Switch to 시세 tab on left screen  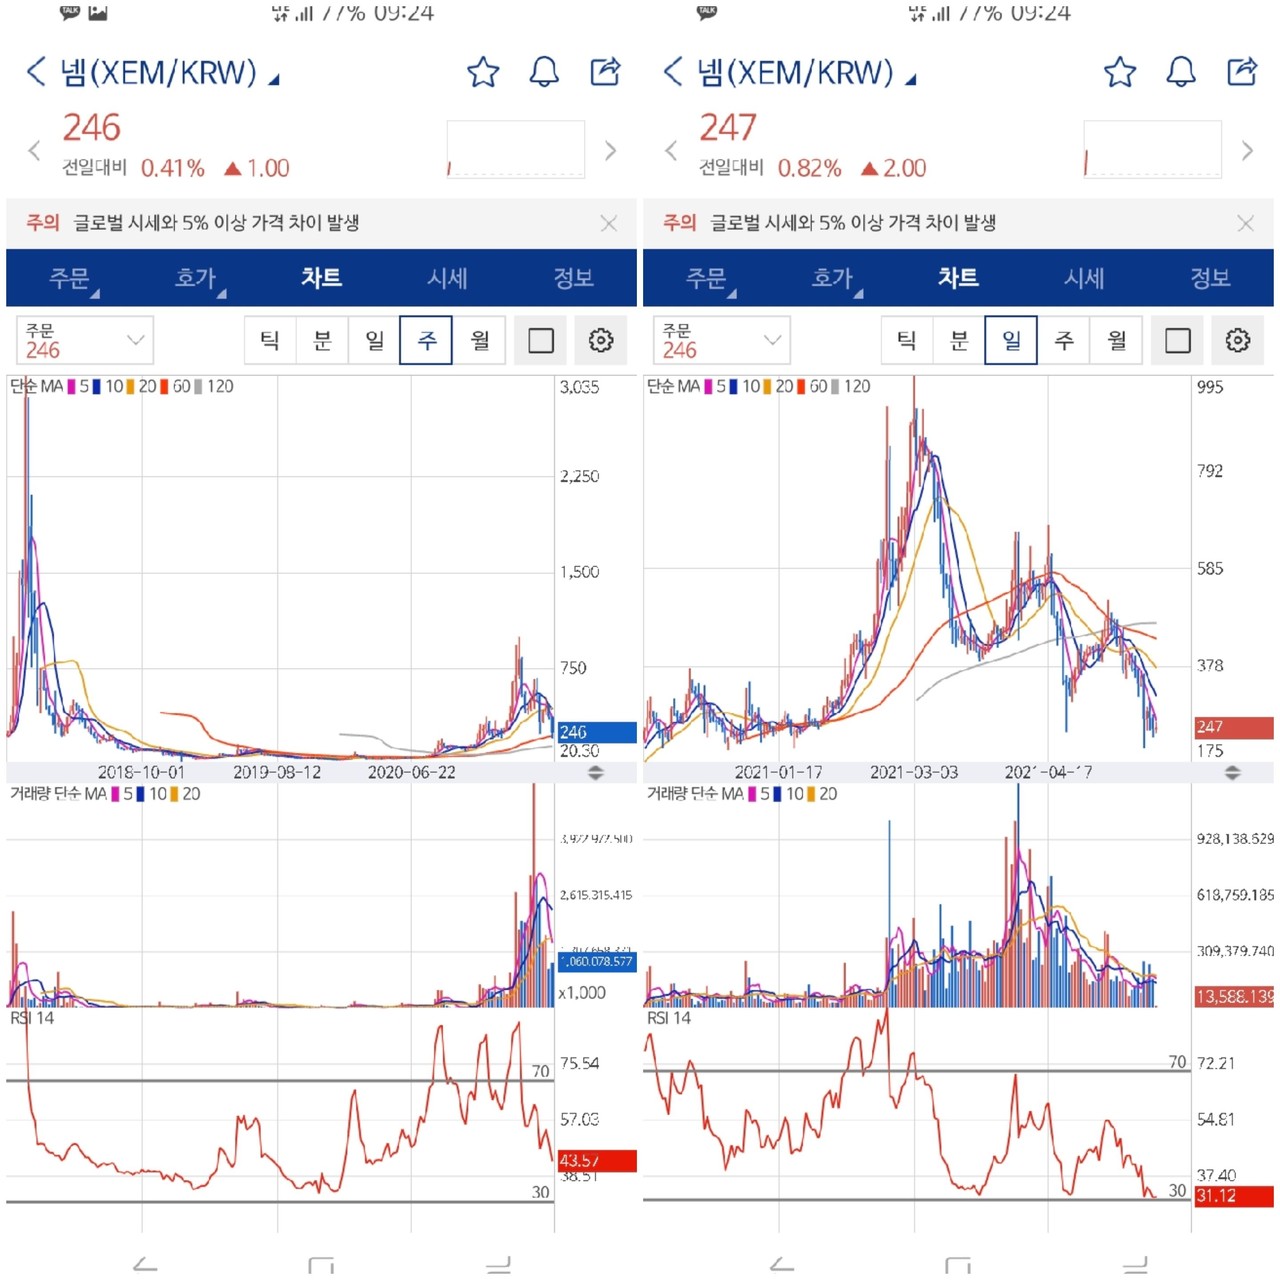tap(447, 278)
